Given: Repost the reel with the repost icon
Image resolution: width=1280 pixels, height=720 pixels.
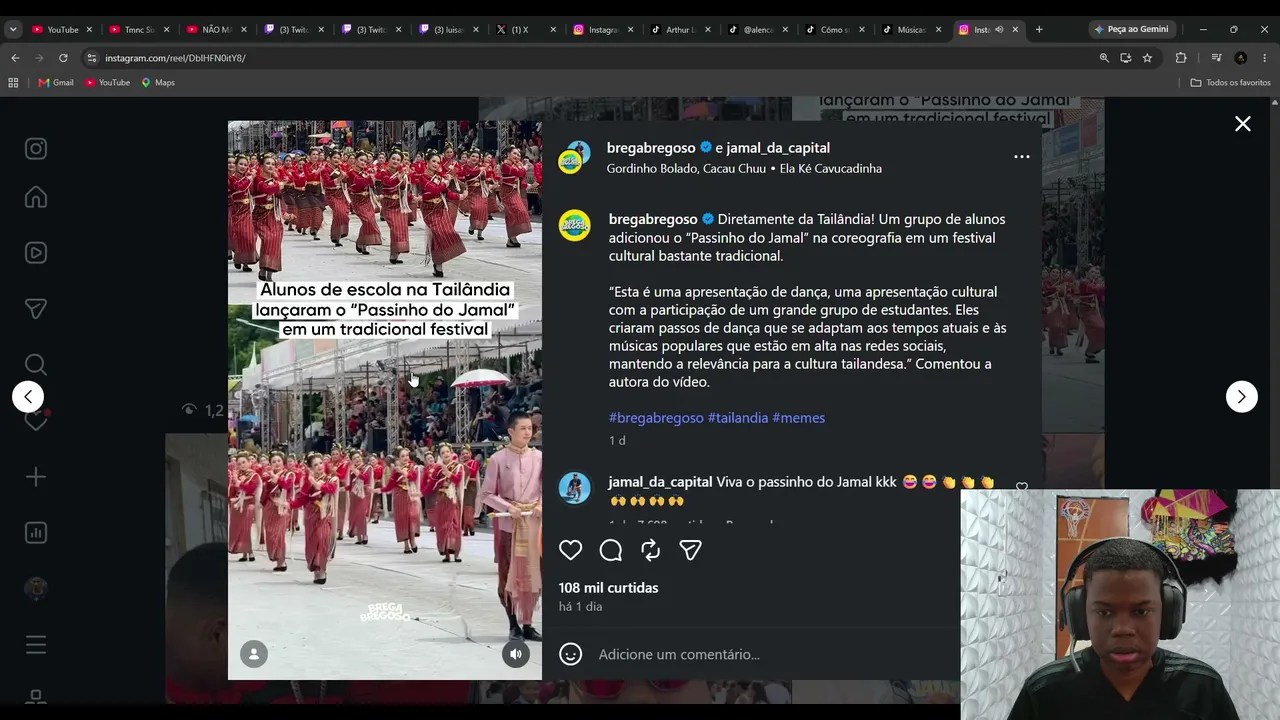Looking at the screenshot, I should click(x=651, y=550).
